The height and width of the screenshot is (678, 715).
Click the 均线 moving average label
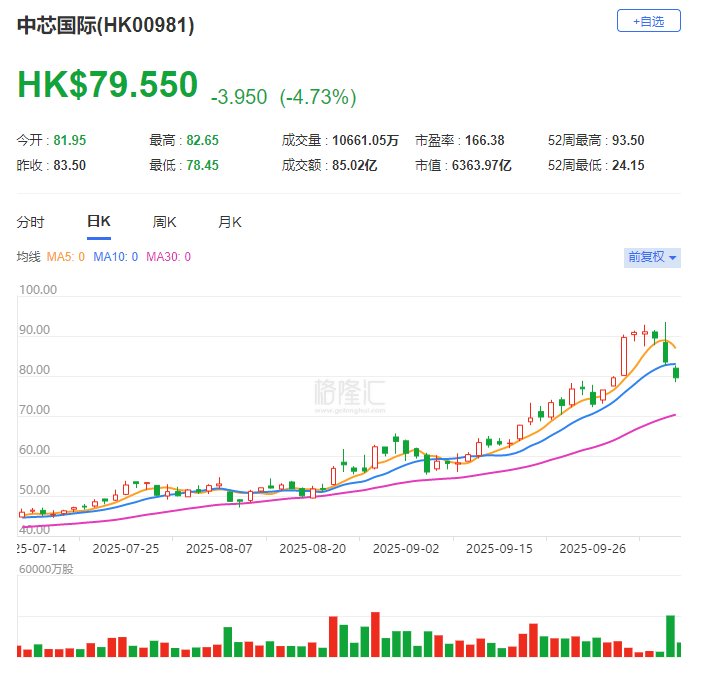[28, 257]
